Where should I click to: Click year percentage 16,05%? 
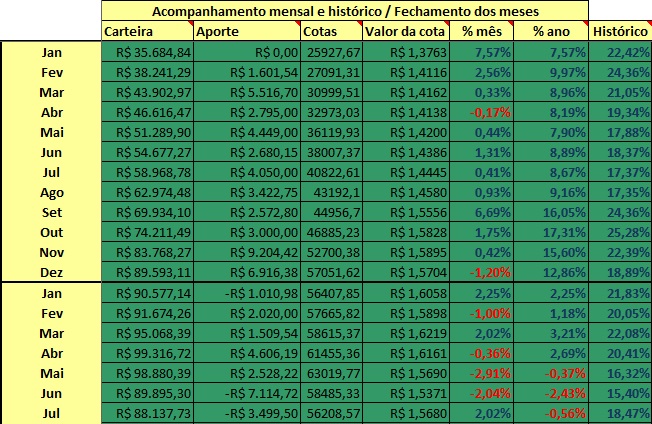click(551, 212)
